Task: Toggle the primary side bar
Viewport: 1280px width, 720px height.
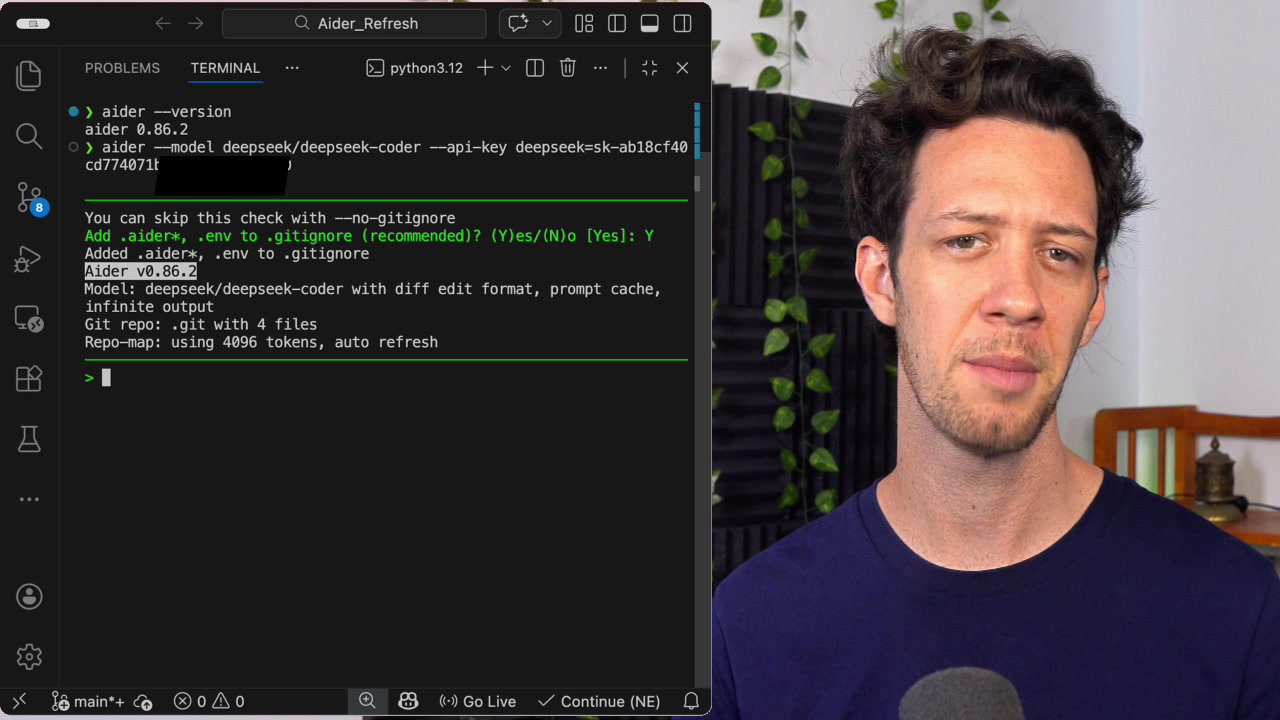Action: click(617, 23)
